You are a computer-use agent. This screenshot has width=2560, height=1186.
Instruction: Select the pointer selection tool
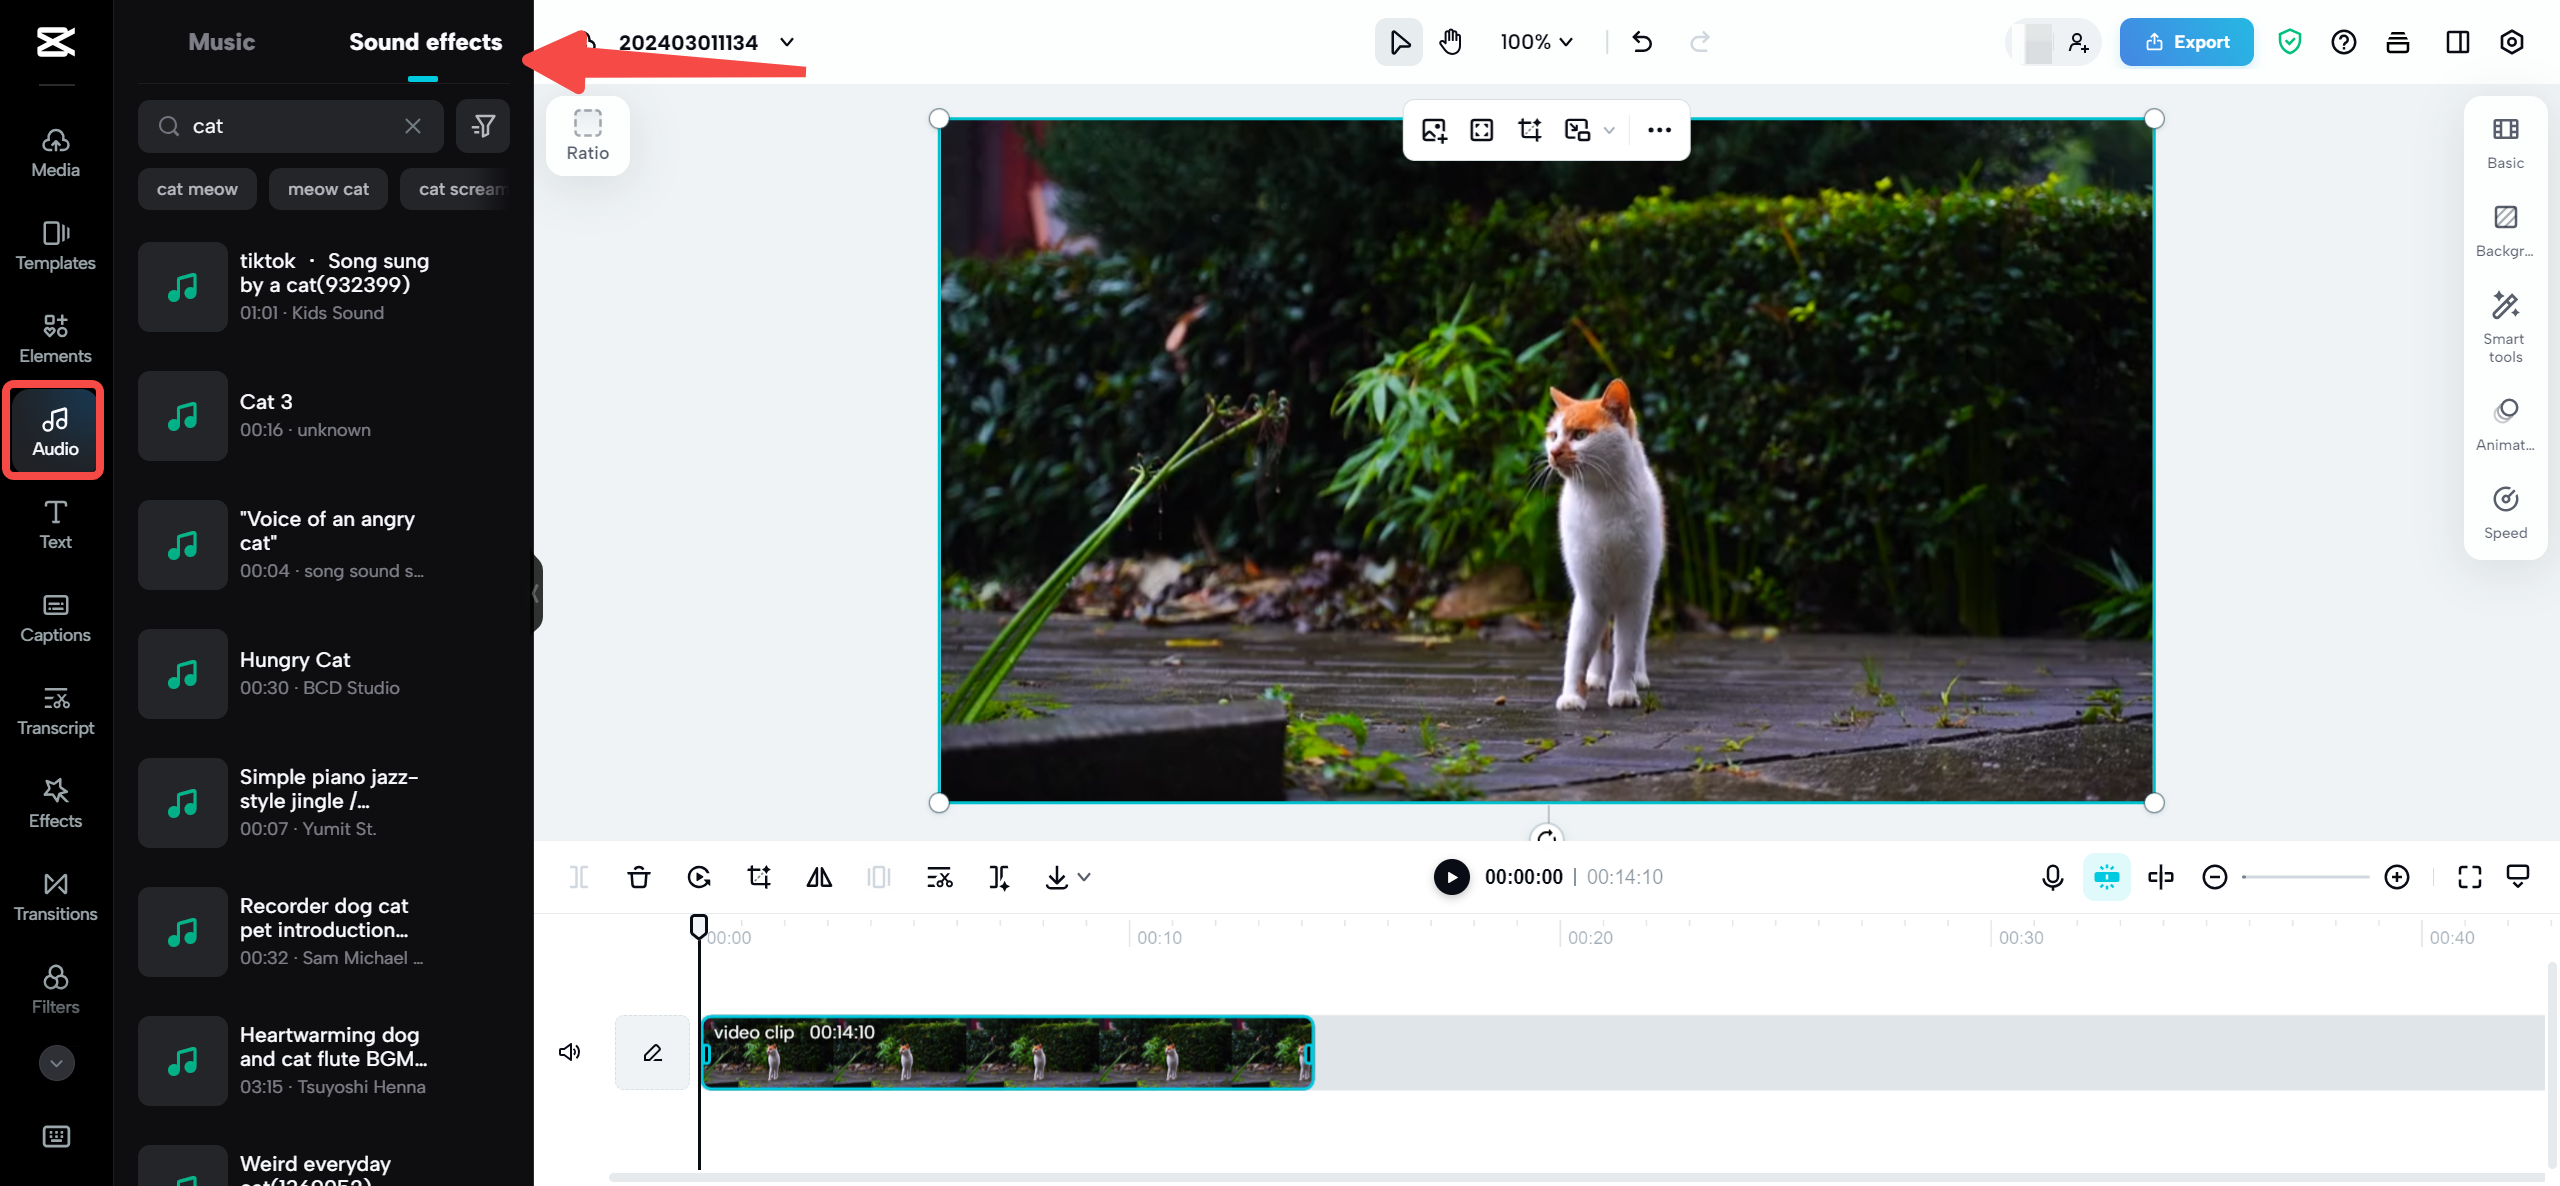(1399, 42)
